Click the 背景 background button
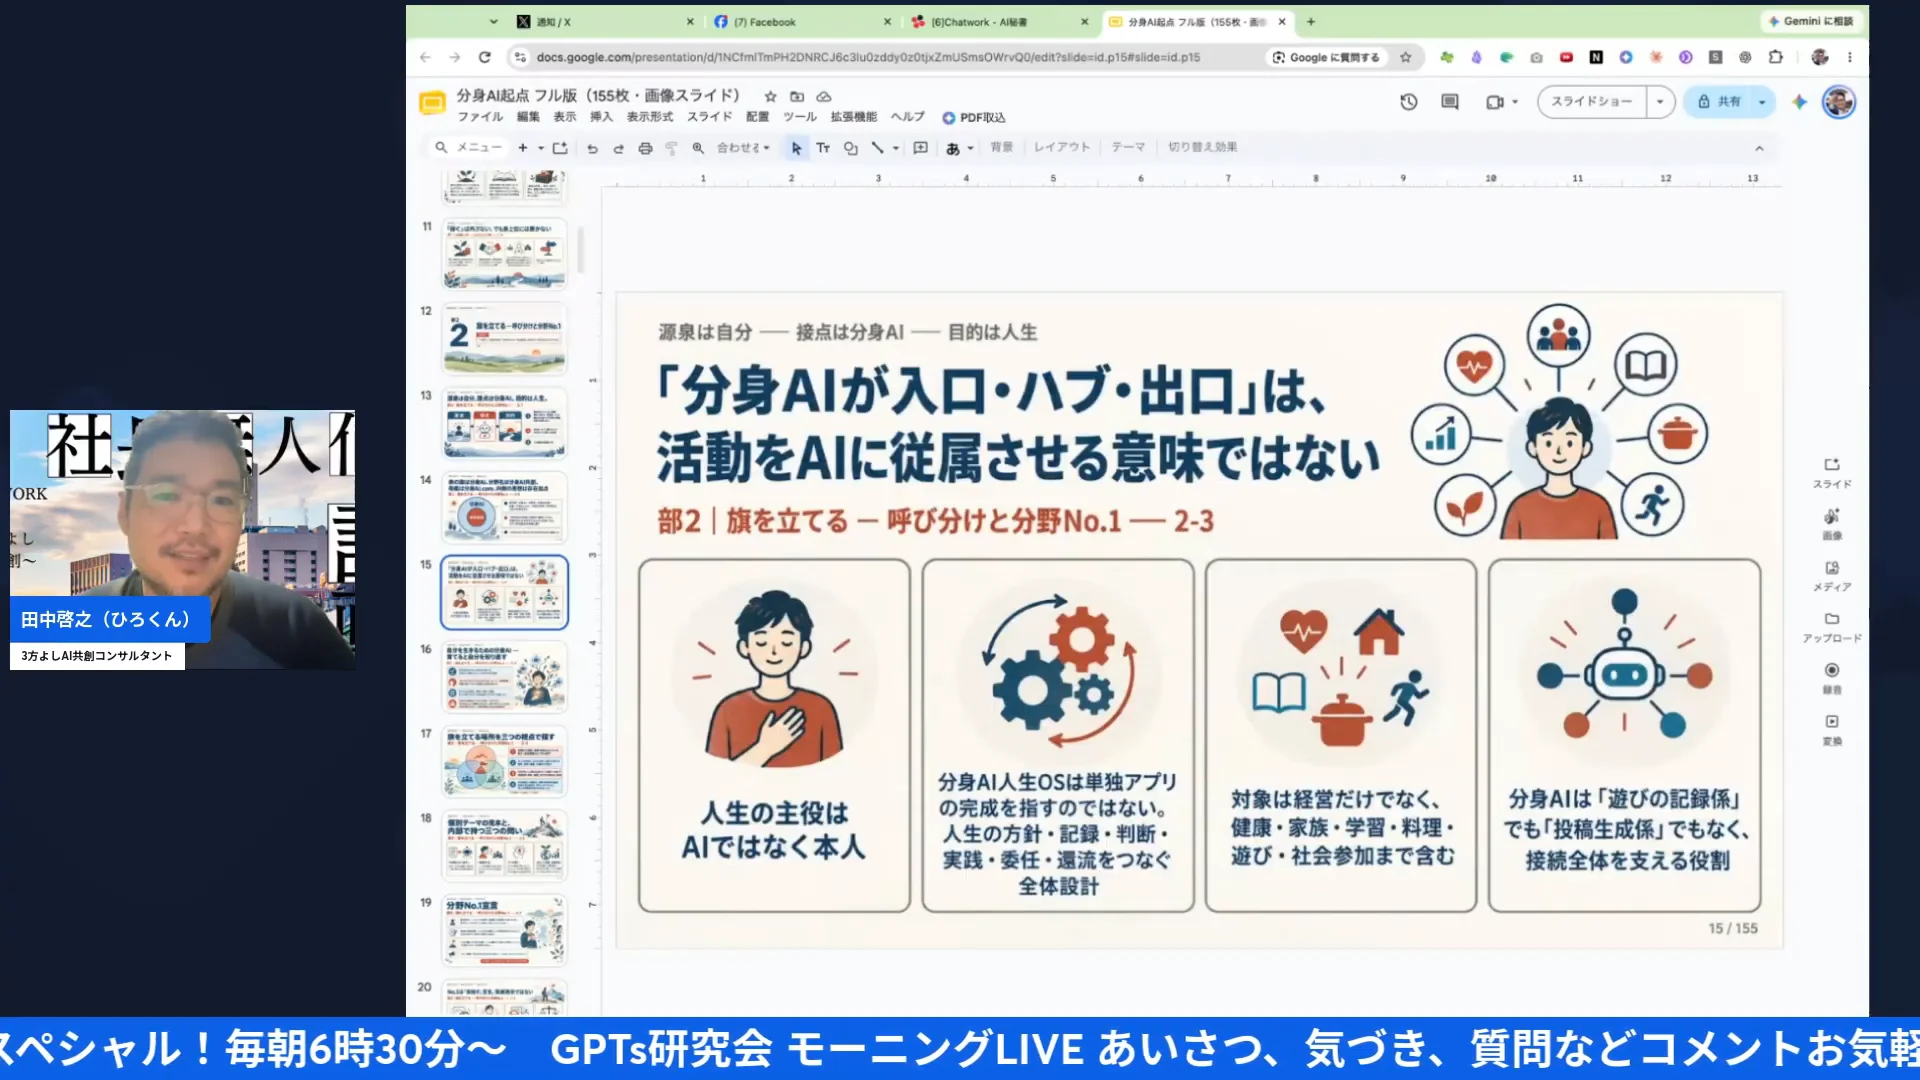 coord(1001,147)
